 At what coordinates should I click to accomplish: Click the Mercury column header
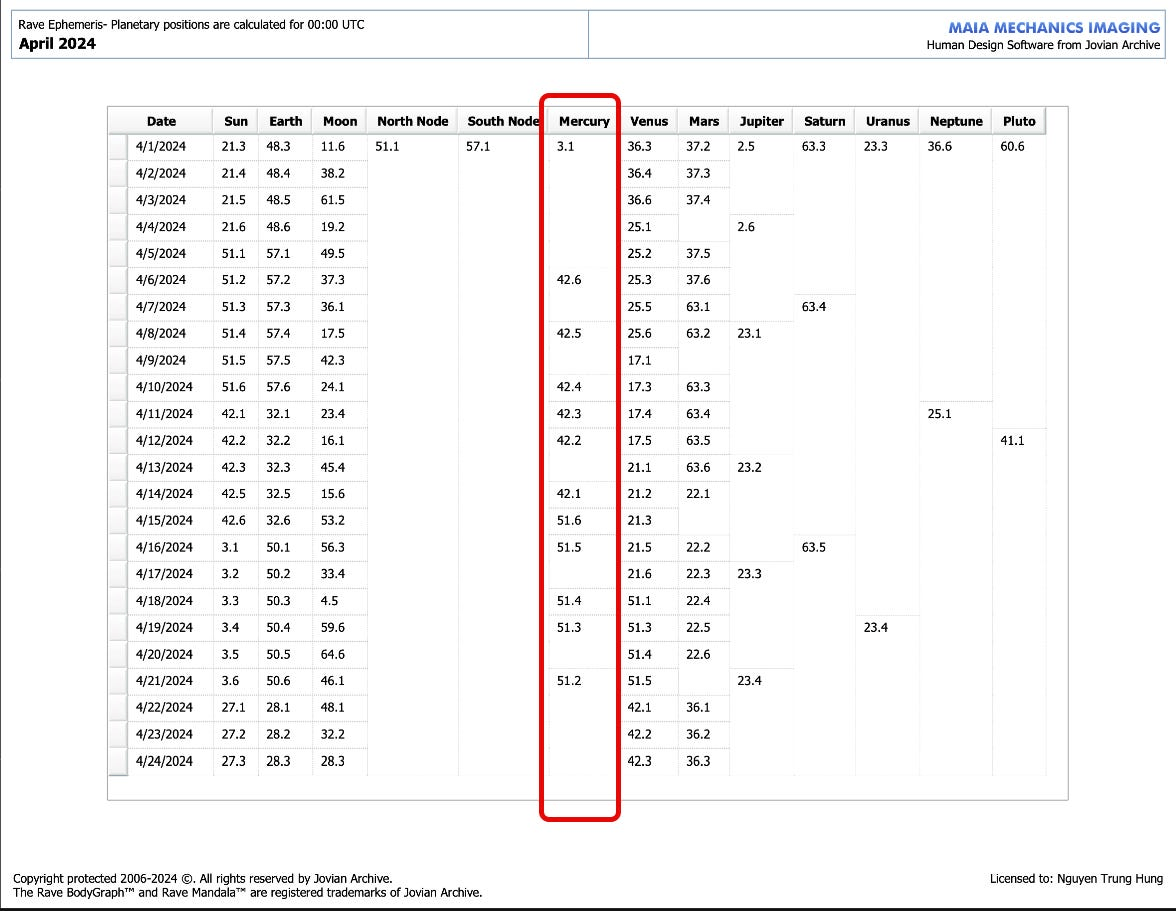(584, 121)
